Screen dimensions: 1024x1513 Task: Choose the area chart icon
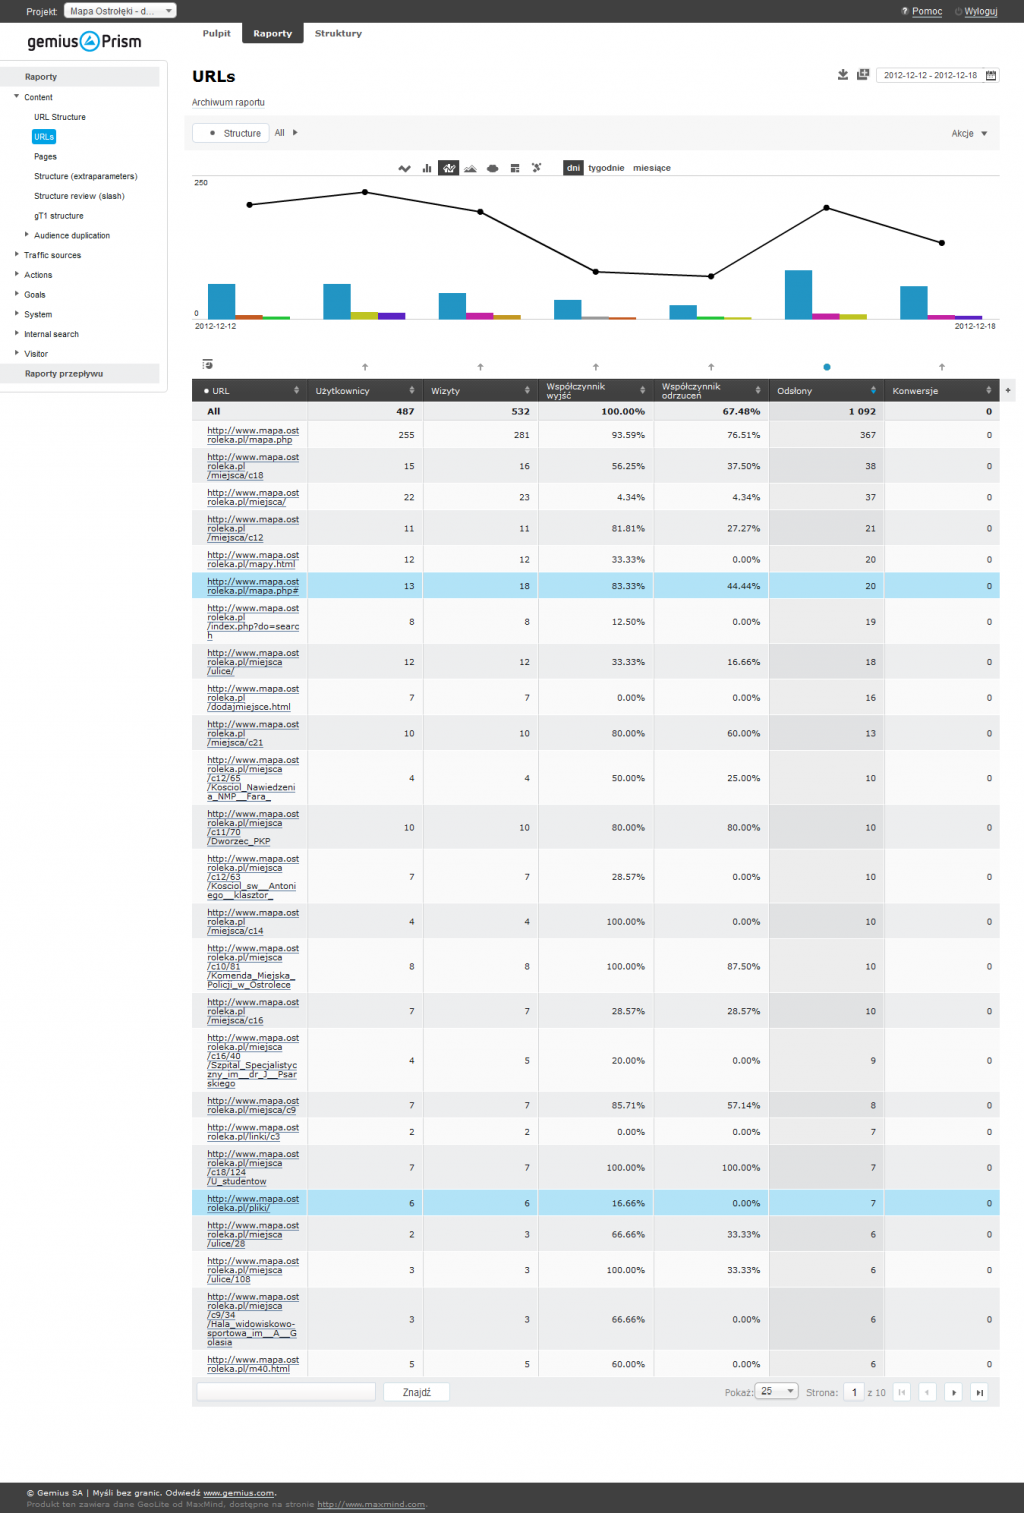click(470, 168)
